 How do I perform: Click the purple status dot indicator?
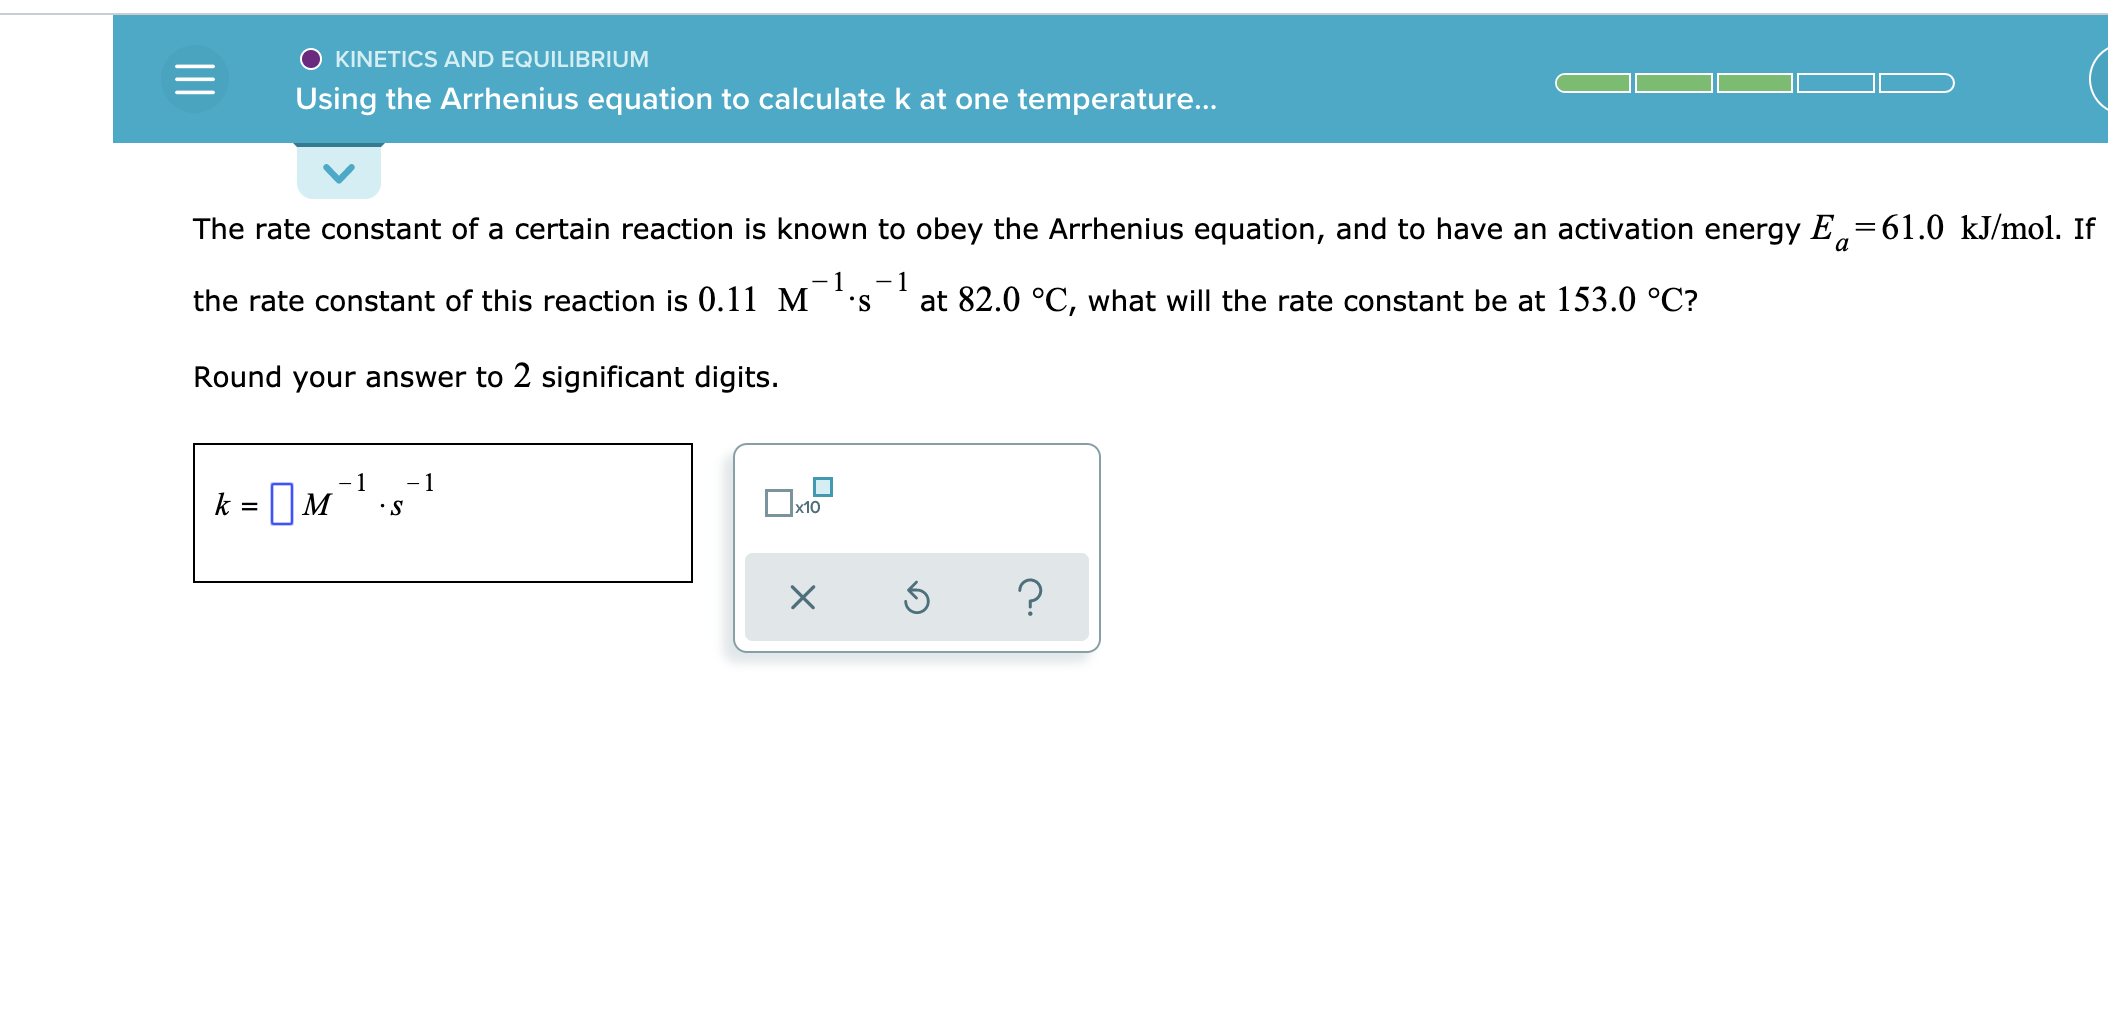311,59
